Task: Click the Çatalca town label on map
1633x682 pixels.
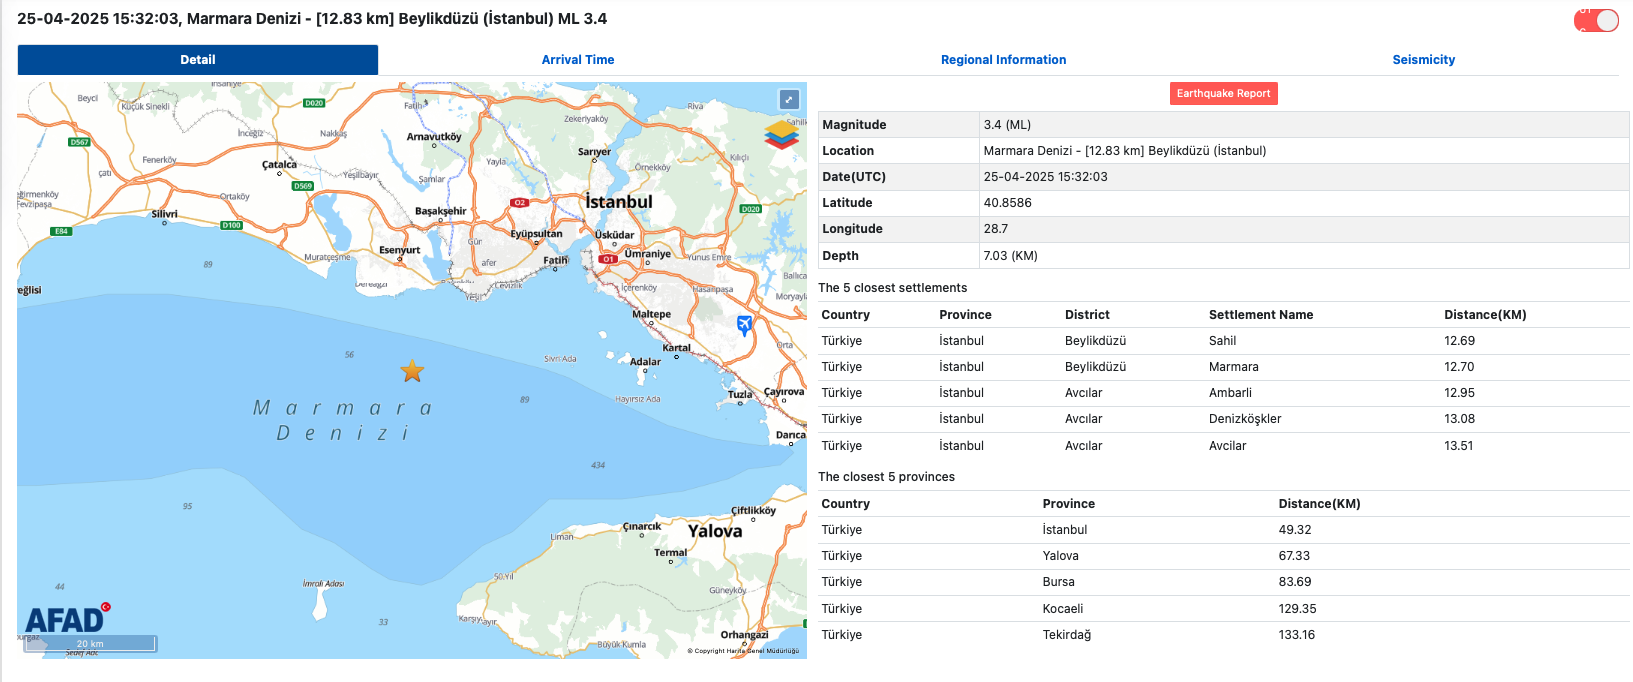Action: (279, 165)
